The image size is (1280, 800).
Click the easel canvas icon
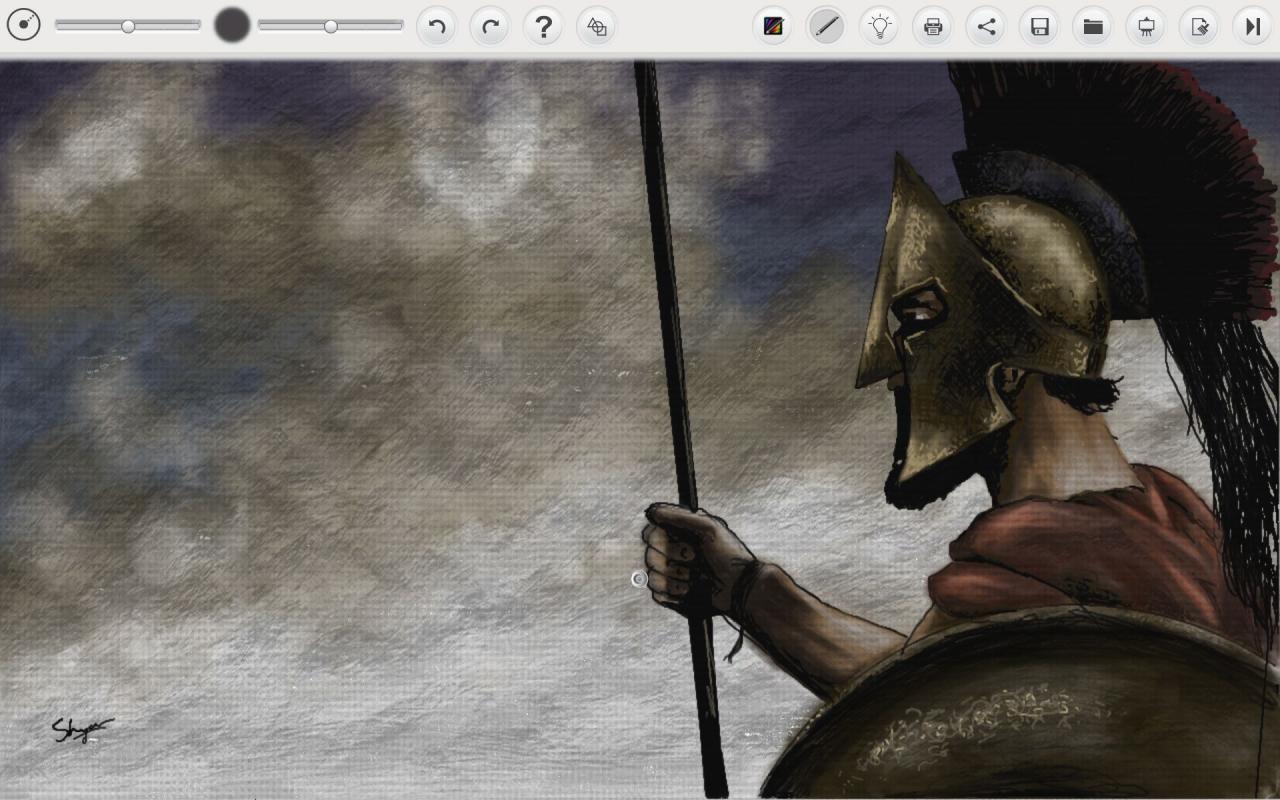[x=1146, y=27]
